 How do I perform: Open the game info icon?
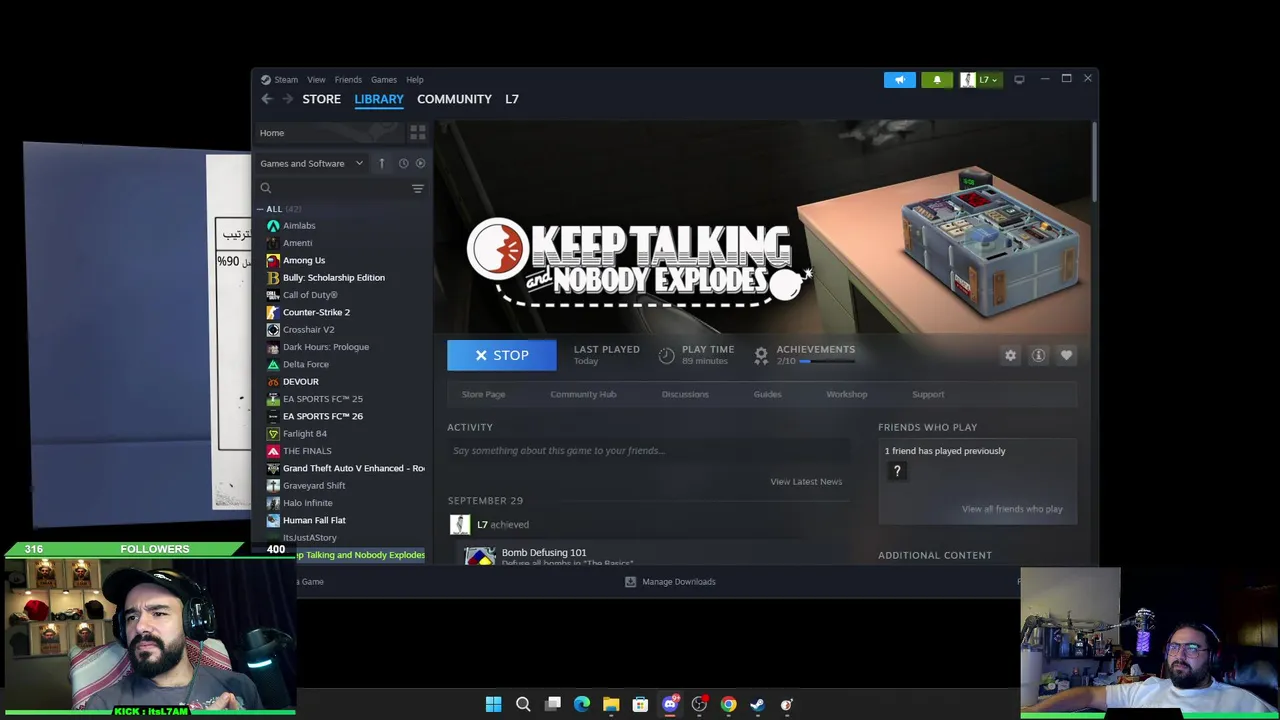(1038, 355)
